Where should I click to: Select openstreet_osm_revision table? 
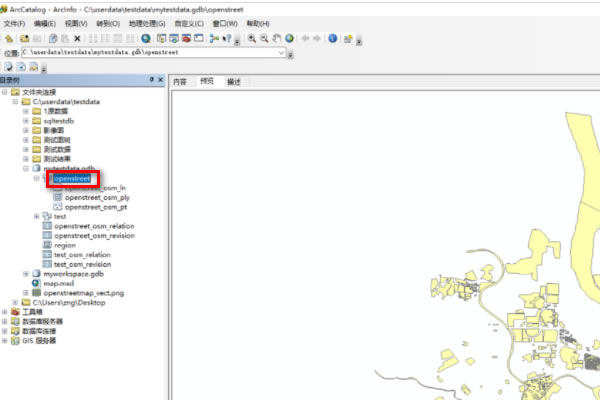pos(95,236)
